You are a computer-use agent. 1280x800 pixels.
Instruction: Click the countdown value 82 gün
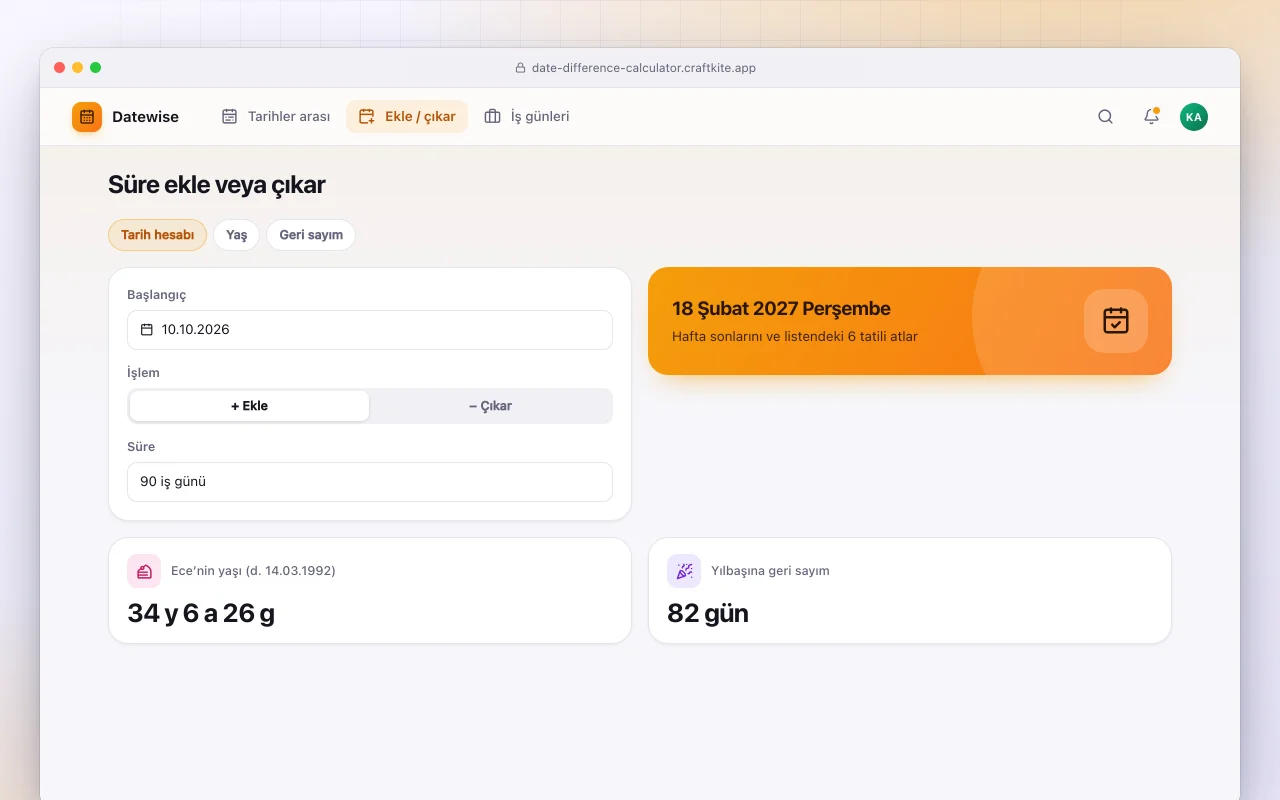click(708, 613)
